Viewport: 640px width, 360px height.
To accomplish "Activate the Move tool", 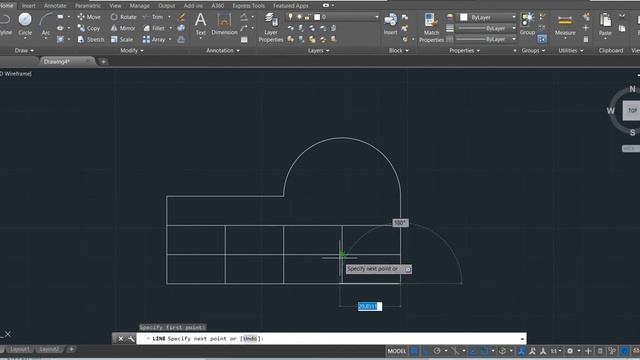I will tap(89, 17).
